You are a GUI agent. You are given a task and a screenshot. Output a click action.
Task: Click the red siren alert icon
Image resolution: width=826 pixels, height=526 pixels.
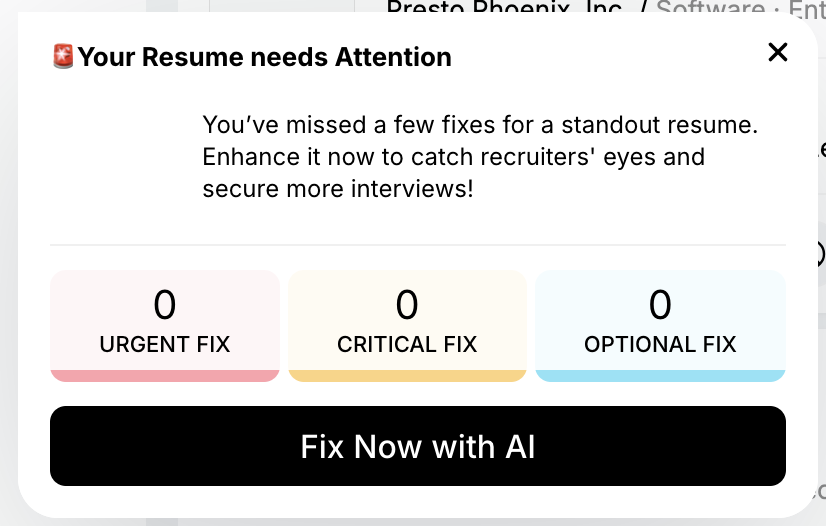(x=63, y=57)
